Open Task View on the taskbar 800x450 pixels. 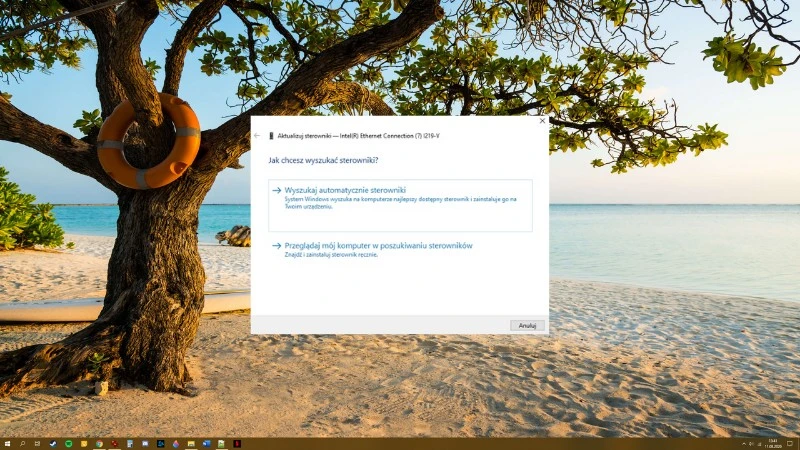(x=37, y=444)
